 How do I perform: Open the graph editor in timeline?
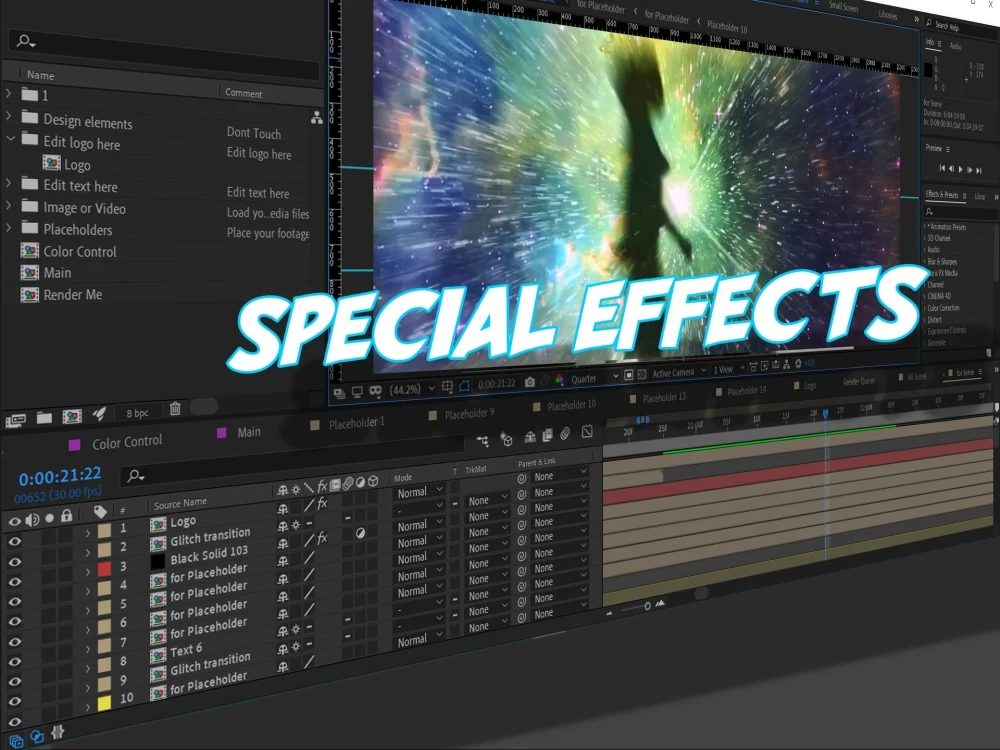(x=587, y=432)
